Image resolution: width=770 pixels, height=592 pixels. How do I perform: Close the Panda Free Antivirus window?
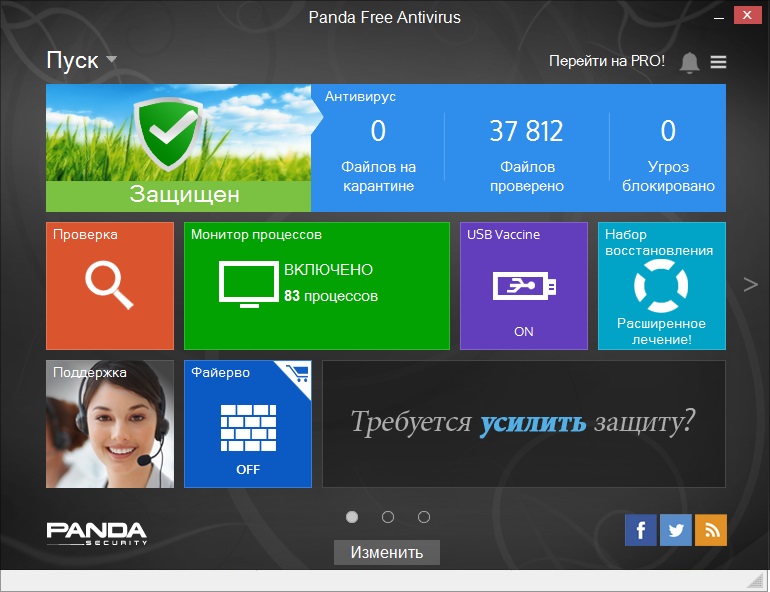click(x=747, y=15)
